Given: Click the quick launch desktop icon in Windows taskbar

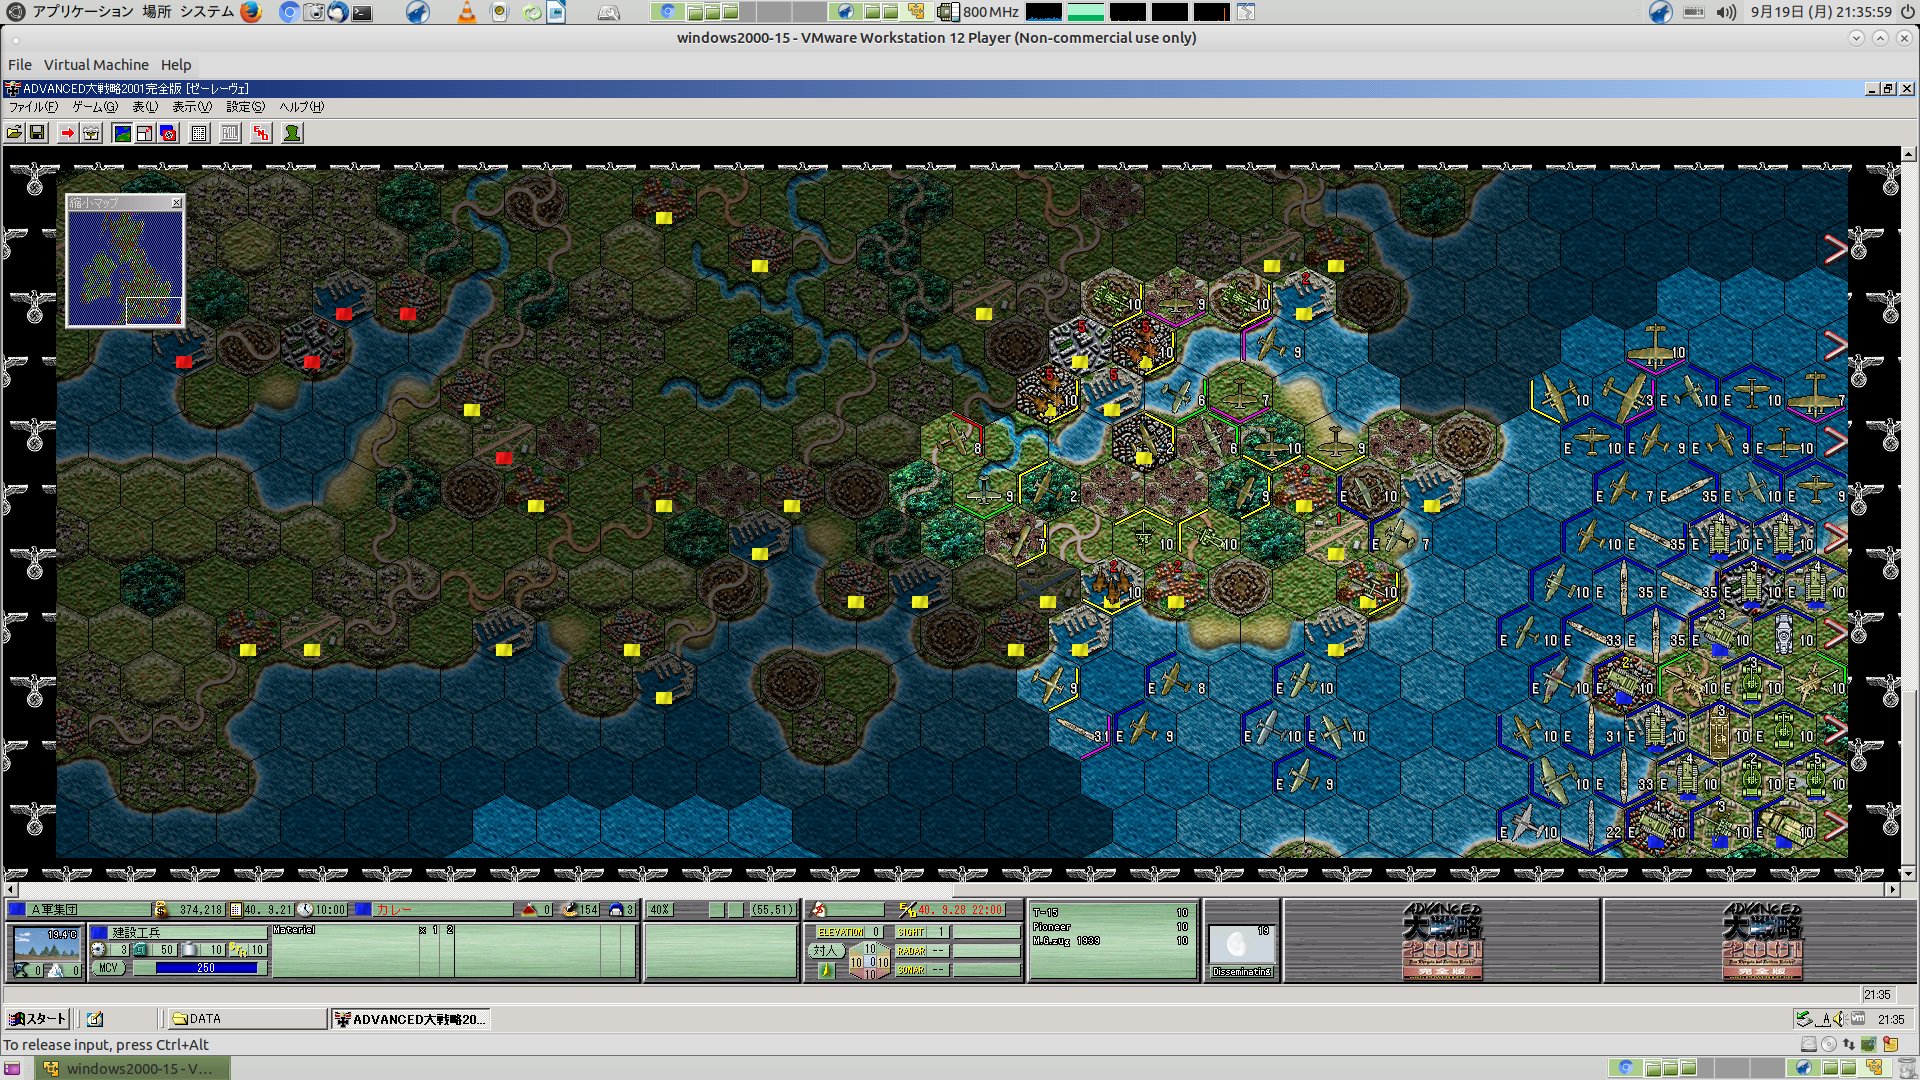Looking at the screenshot, I should 95,1019.
